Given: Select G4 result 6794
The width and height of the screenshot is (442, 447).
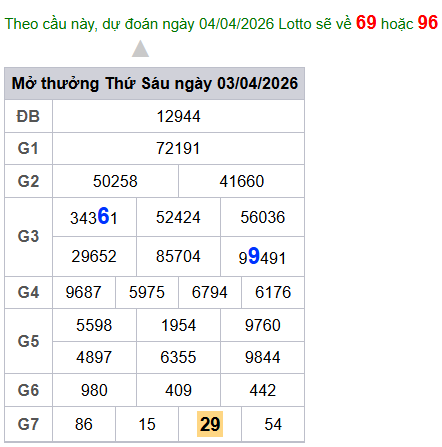Looking at the screenshot, I should 210,292.
